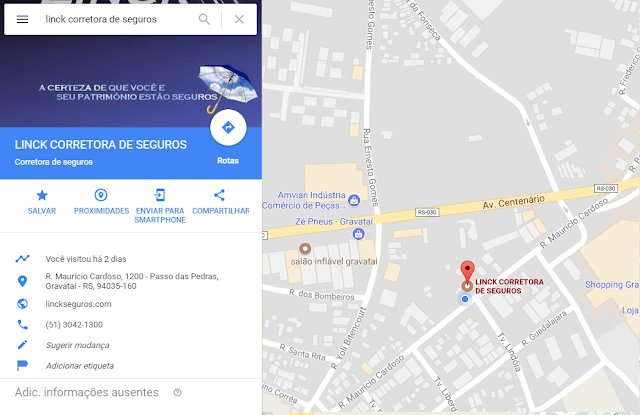Image resolution: width=640 pixels, height=415 pixels.
Task: Click the Amvian Indústria shop marker
Action: tap(354, 200)
